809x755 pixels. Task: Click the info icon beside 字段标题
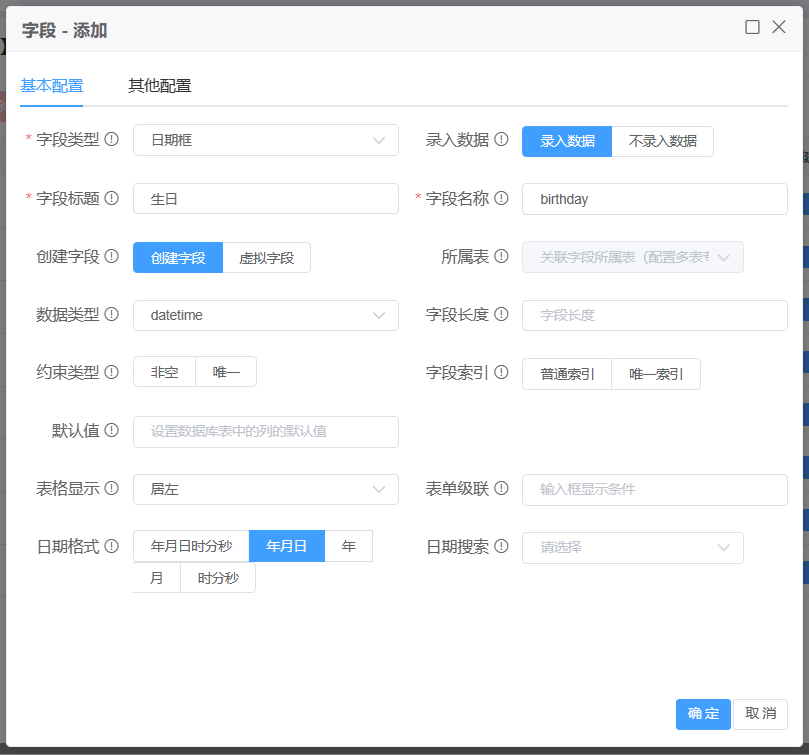click(112, 198)
